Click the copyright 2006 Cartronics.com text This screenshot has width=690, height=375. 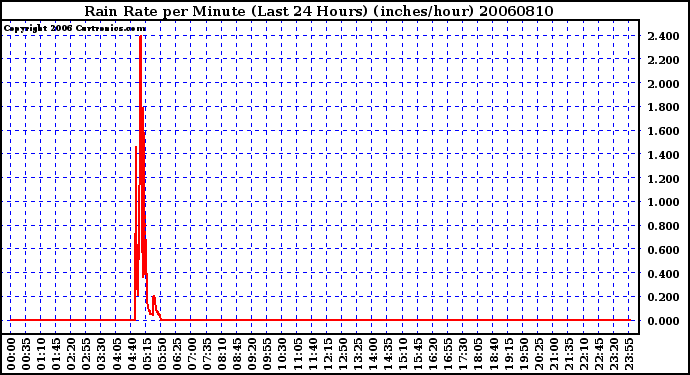coord(75,29)
